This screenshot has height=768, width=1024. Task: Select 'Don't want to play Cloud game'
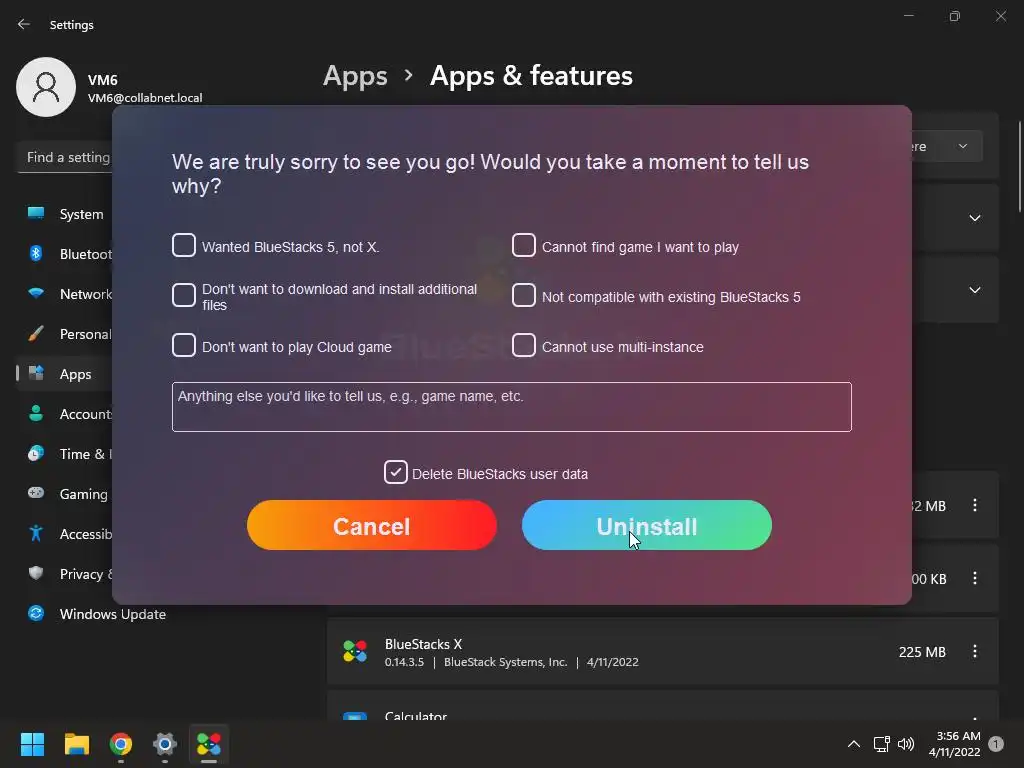click(184, 345)
